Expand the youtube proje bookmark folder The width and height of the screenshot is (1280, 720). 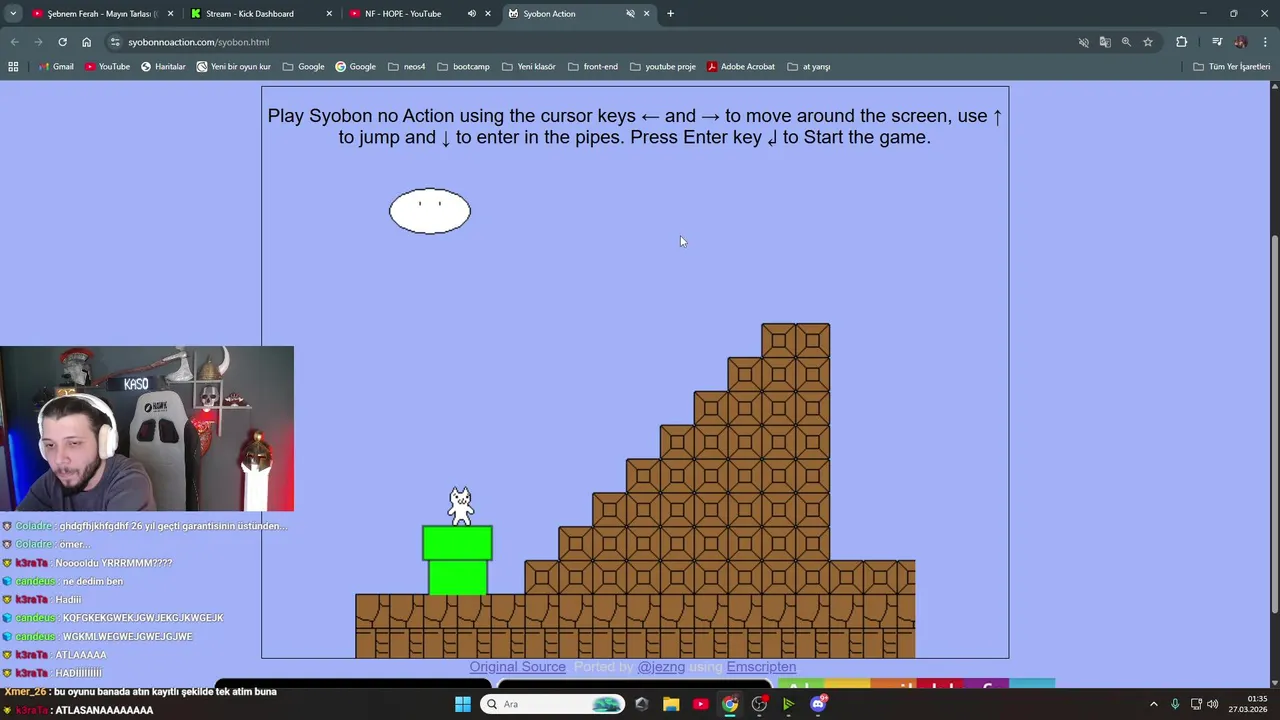pyautogui.click(x=662, y=67)
